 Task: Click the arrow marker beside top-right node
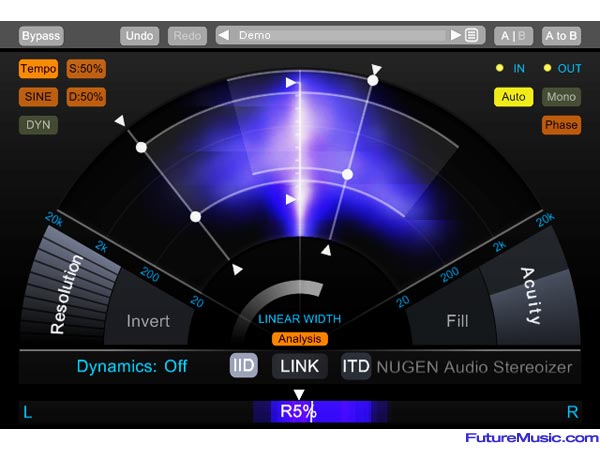tap(376, 69)
